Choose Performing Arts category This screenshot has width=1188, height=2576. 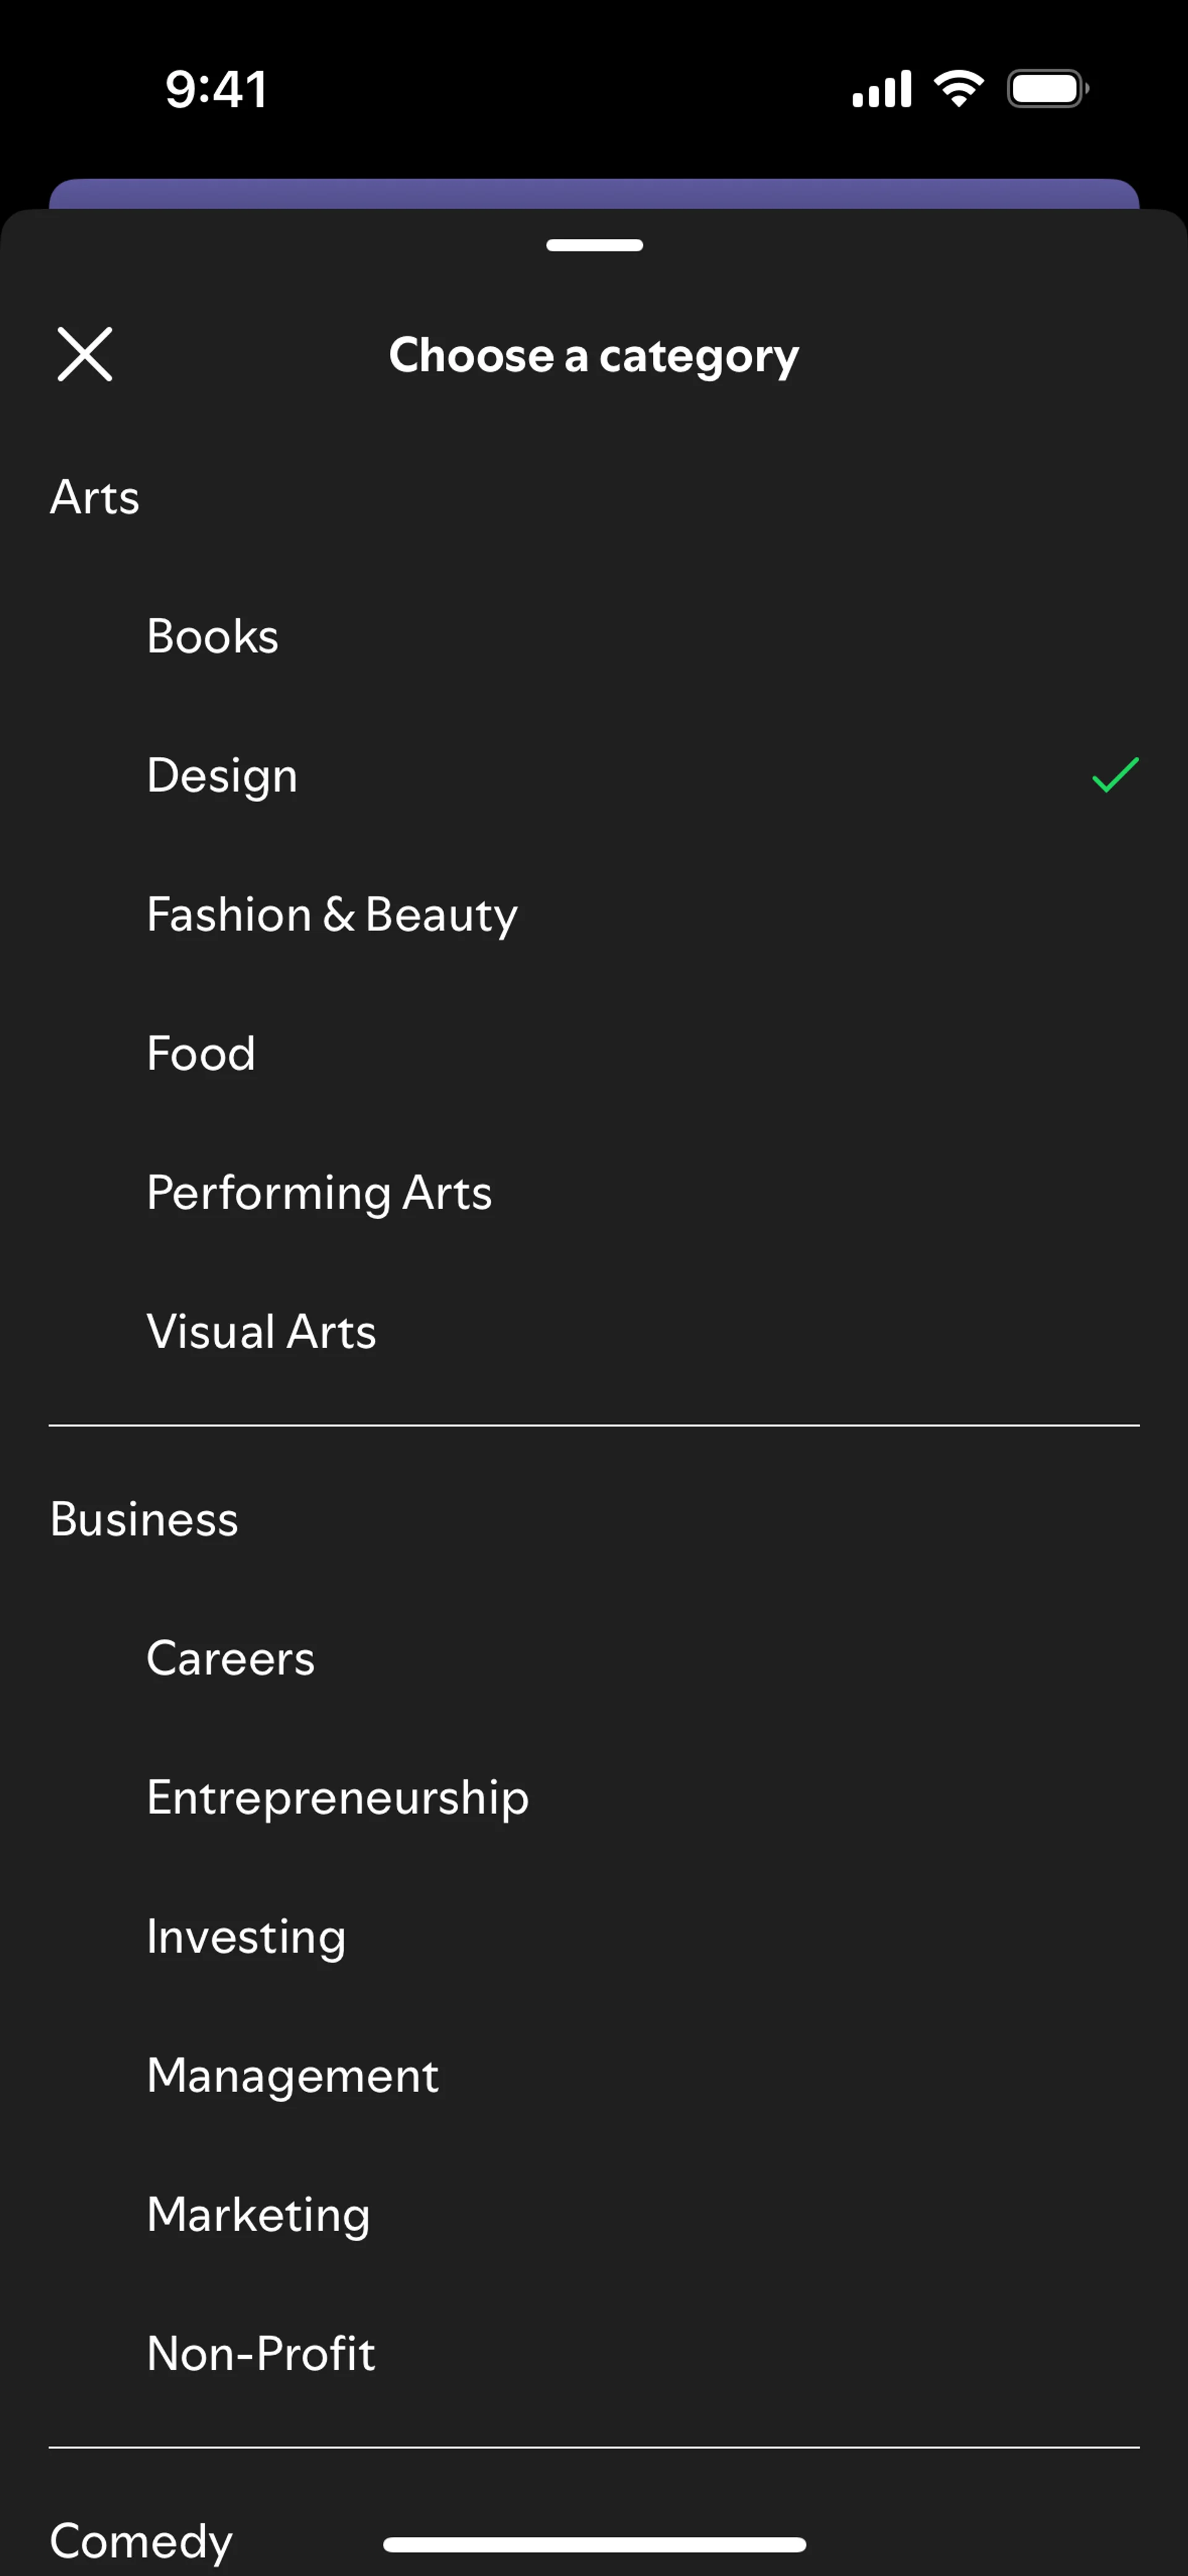319,1193
